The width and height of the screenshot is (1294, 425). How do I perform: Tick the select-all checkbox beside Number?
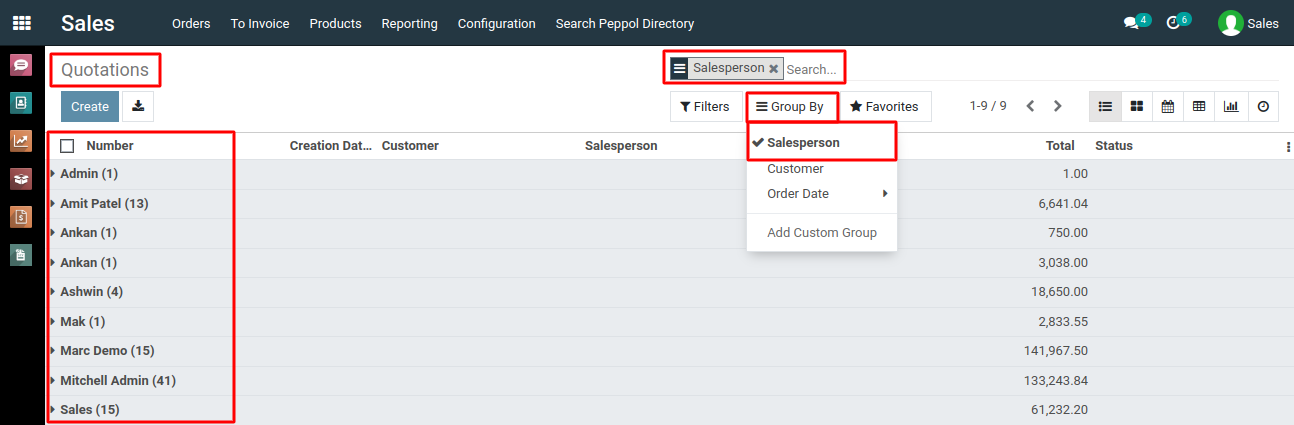click(x=67, y=146)
